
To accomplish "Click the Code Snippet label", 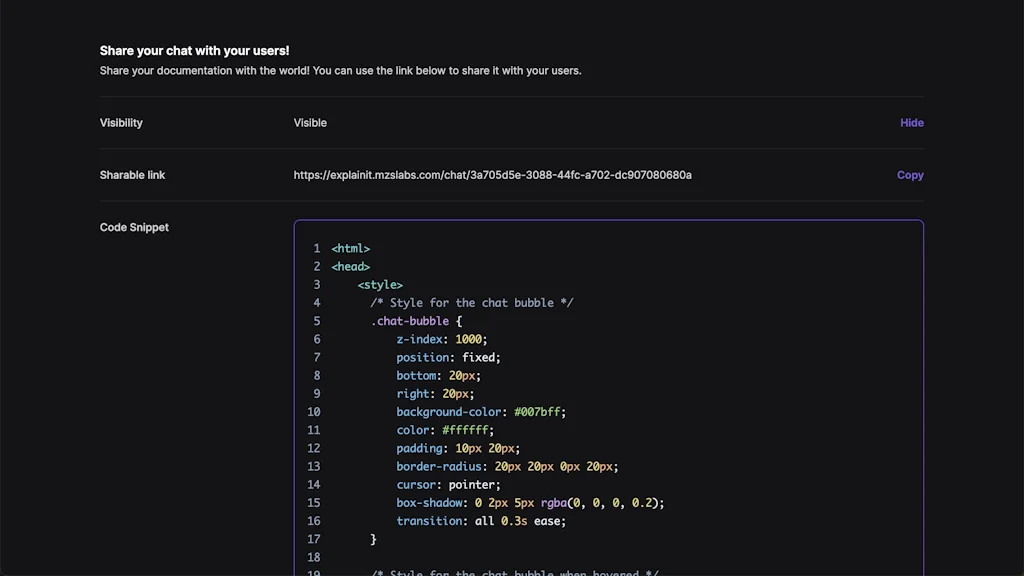I will (x=134, y=227).
